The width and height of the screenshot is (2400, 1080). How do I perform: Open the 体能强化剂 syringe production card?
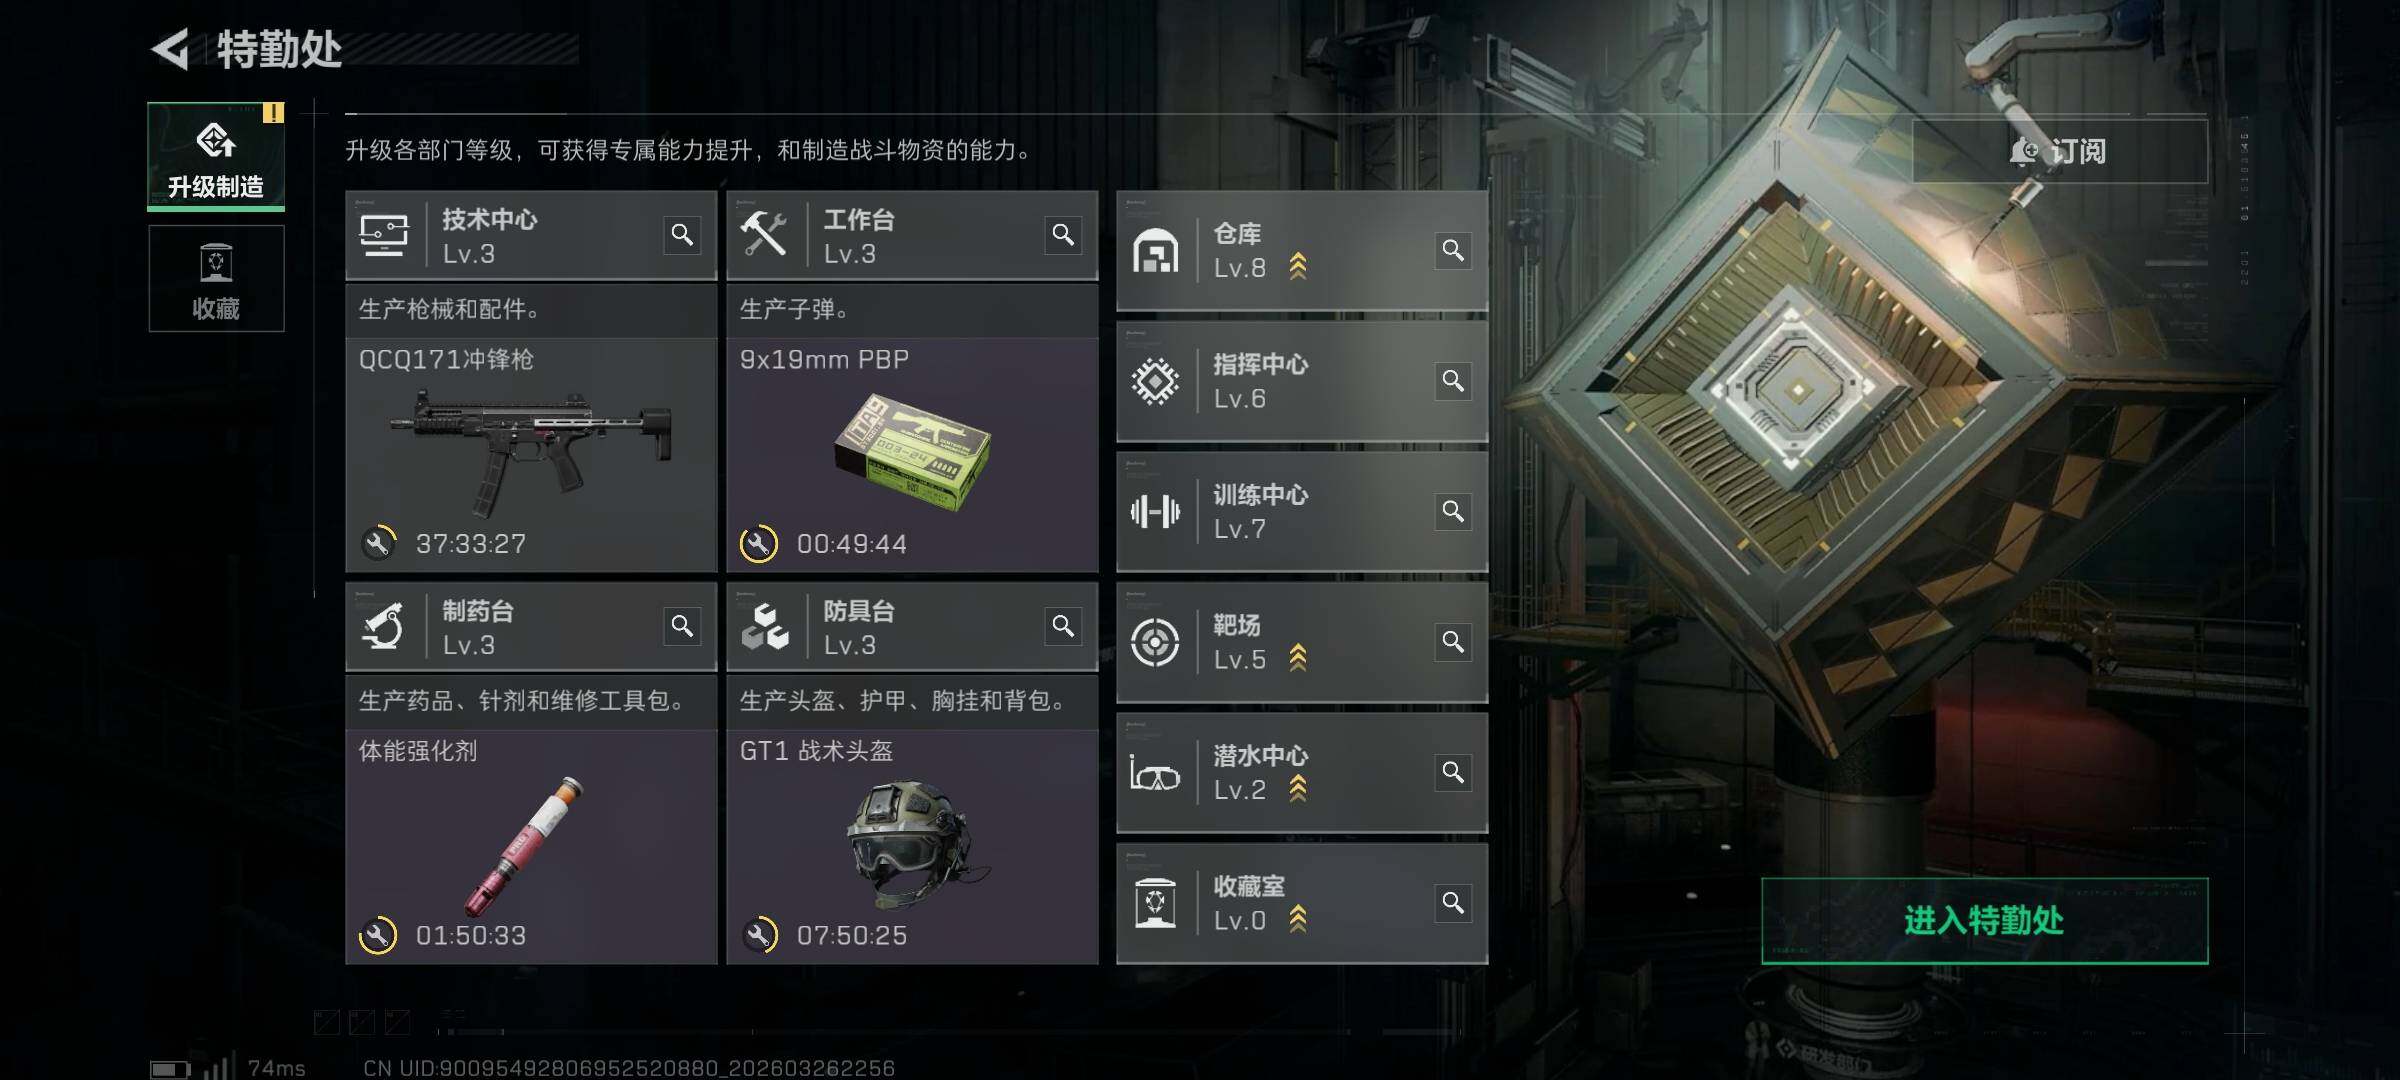coord(531,847)
